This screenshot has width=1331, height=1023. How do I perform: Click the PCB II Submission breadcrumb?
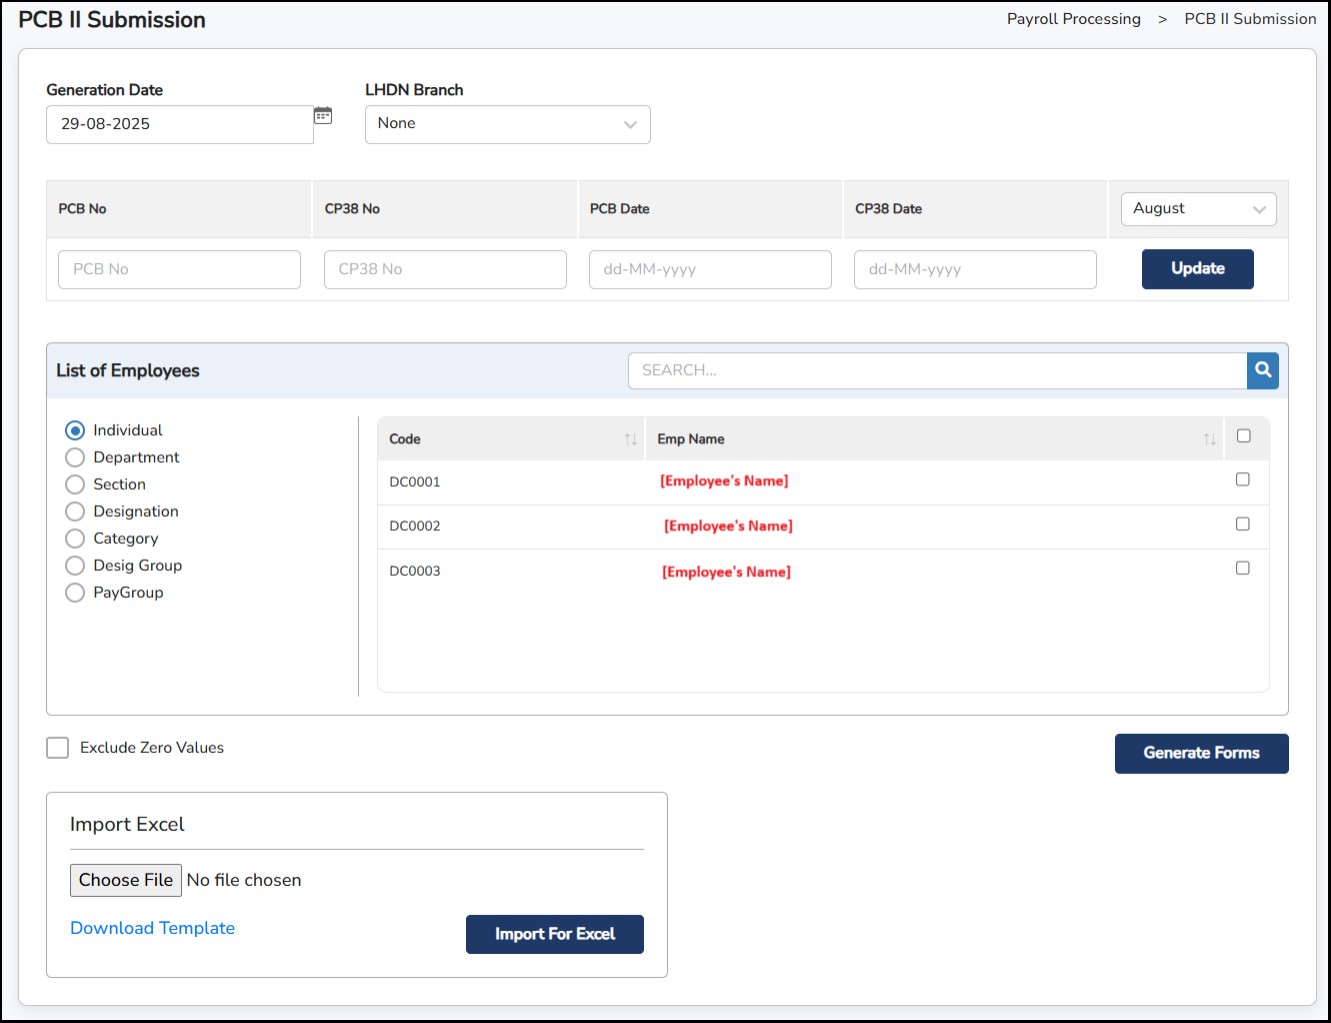pos(1249,19)
